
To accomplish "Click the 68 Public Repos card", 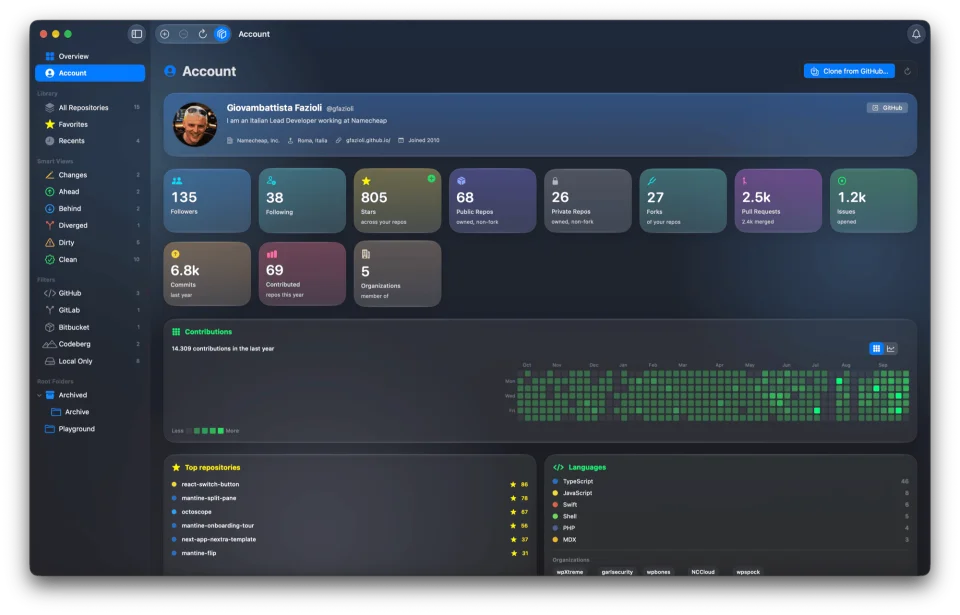I will [x=493, y=200].
